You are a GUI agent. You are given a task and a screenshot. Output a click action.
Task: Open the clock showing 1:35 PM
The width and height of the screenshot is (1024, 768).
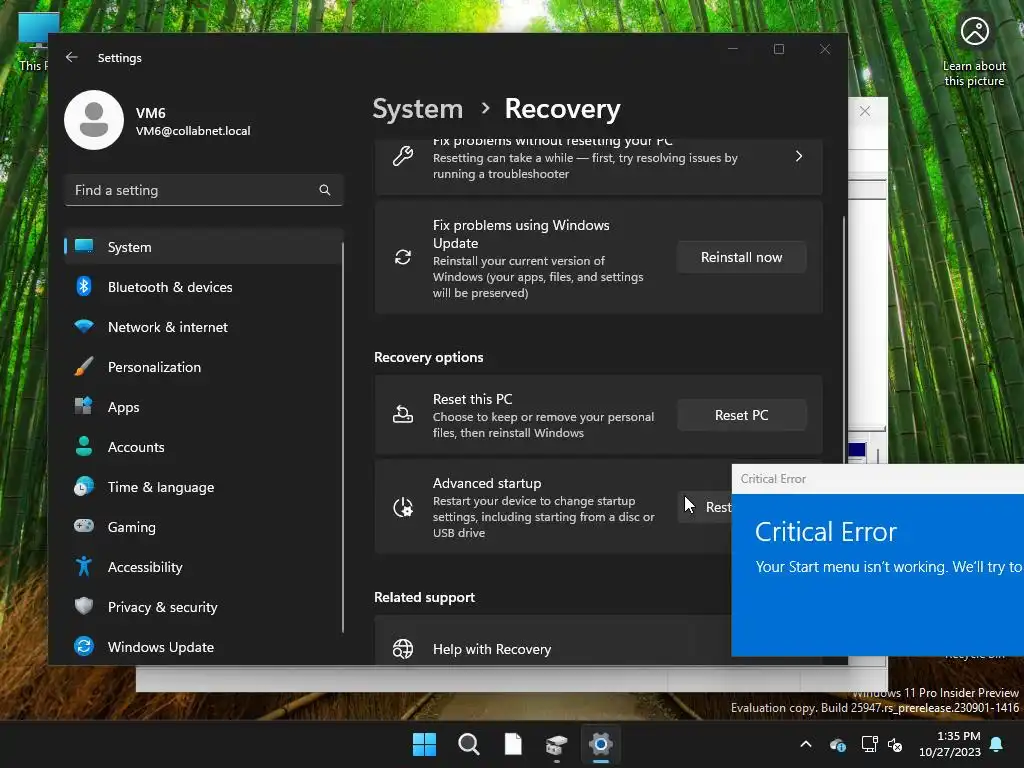pyautogui.click(x=950, y=744)
